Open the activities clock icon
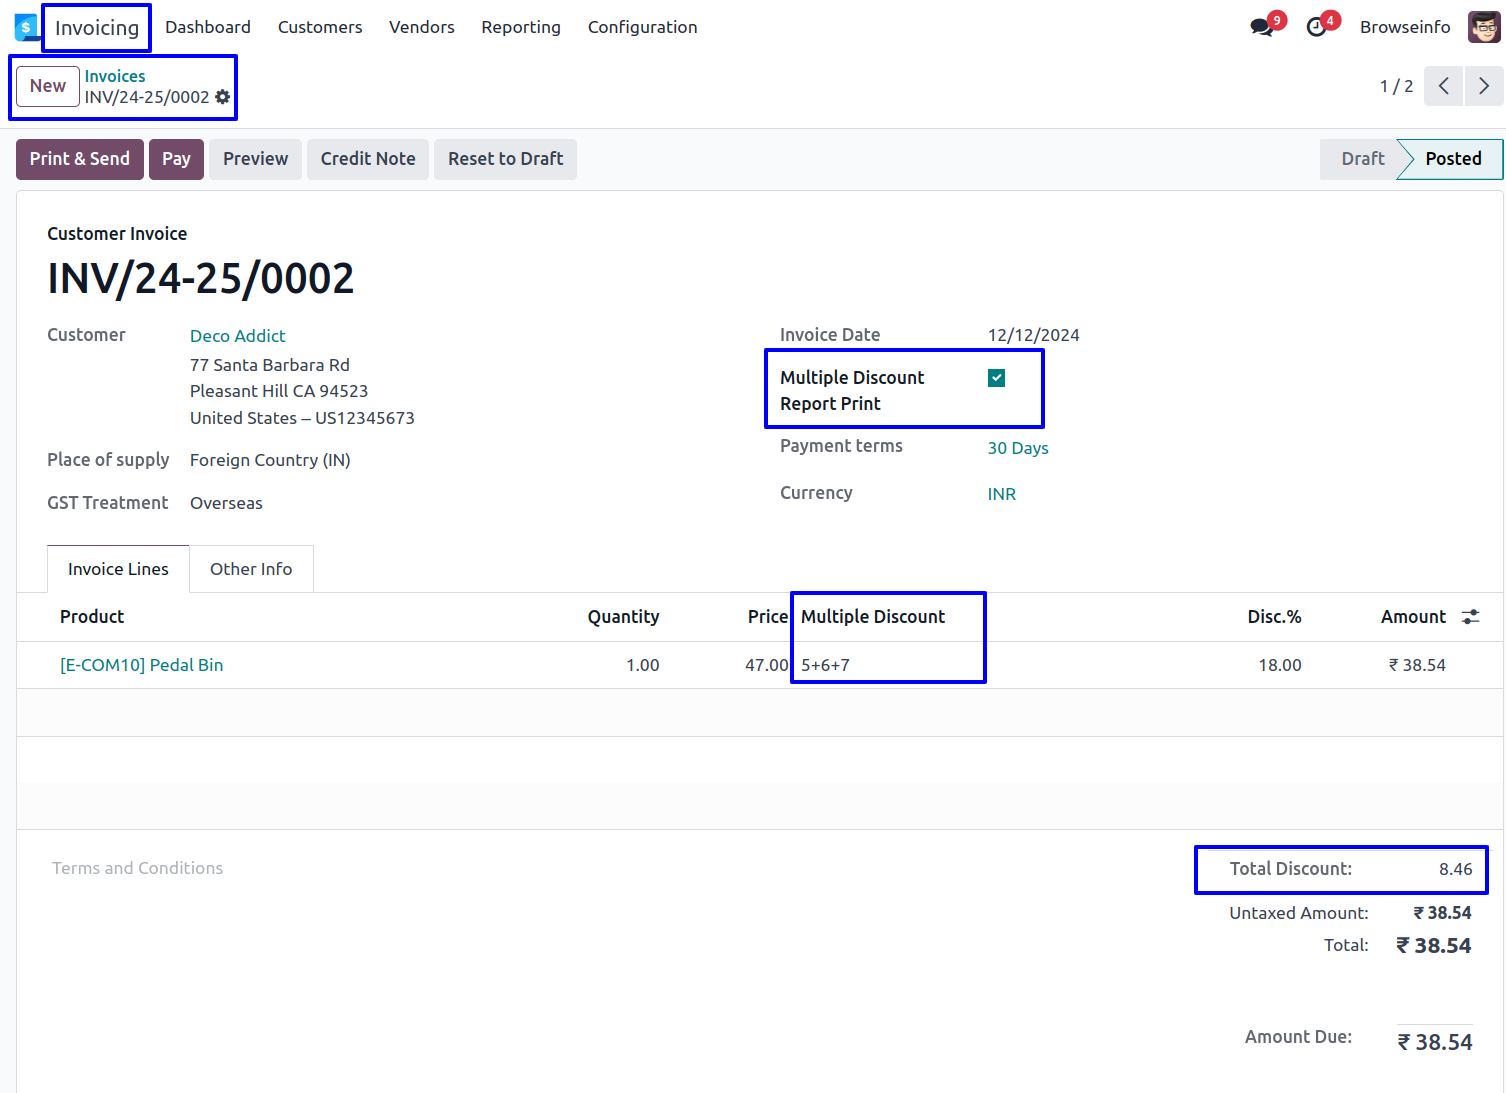The height and width of the screenshot is (1093, 1506). coord(1317,27)
